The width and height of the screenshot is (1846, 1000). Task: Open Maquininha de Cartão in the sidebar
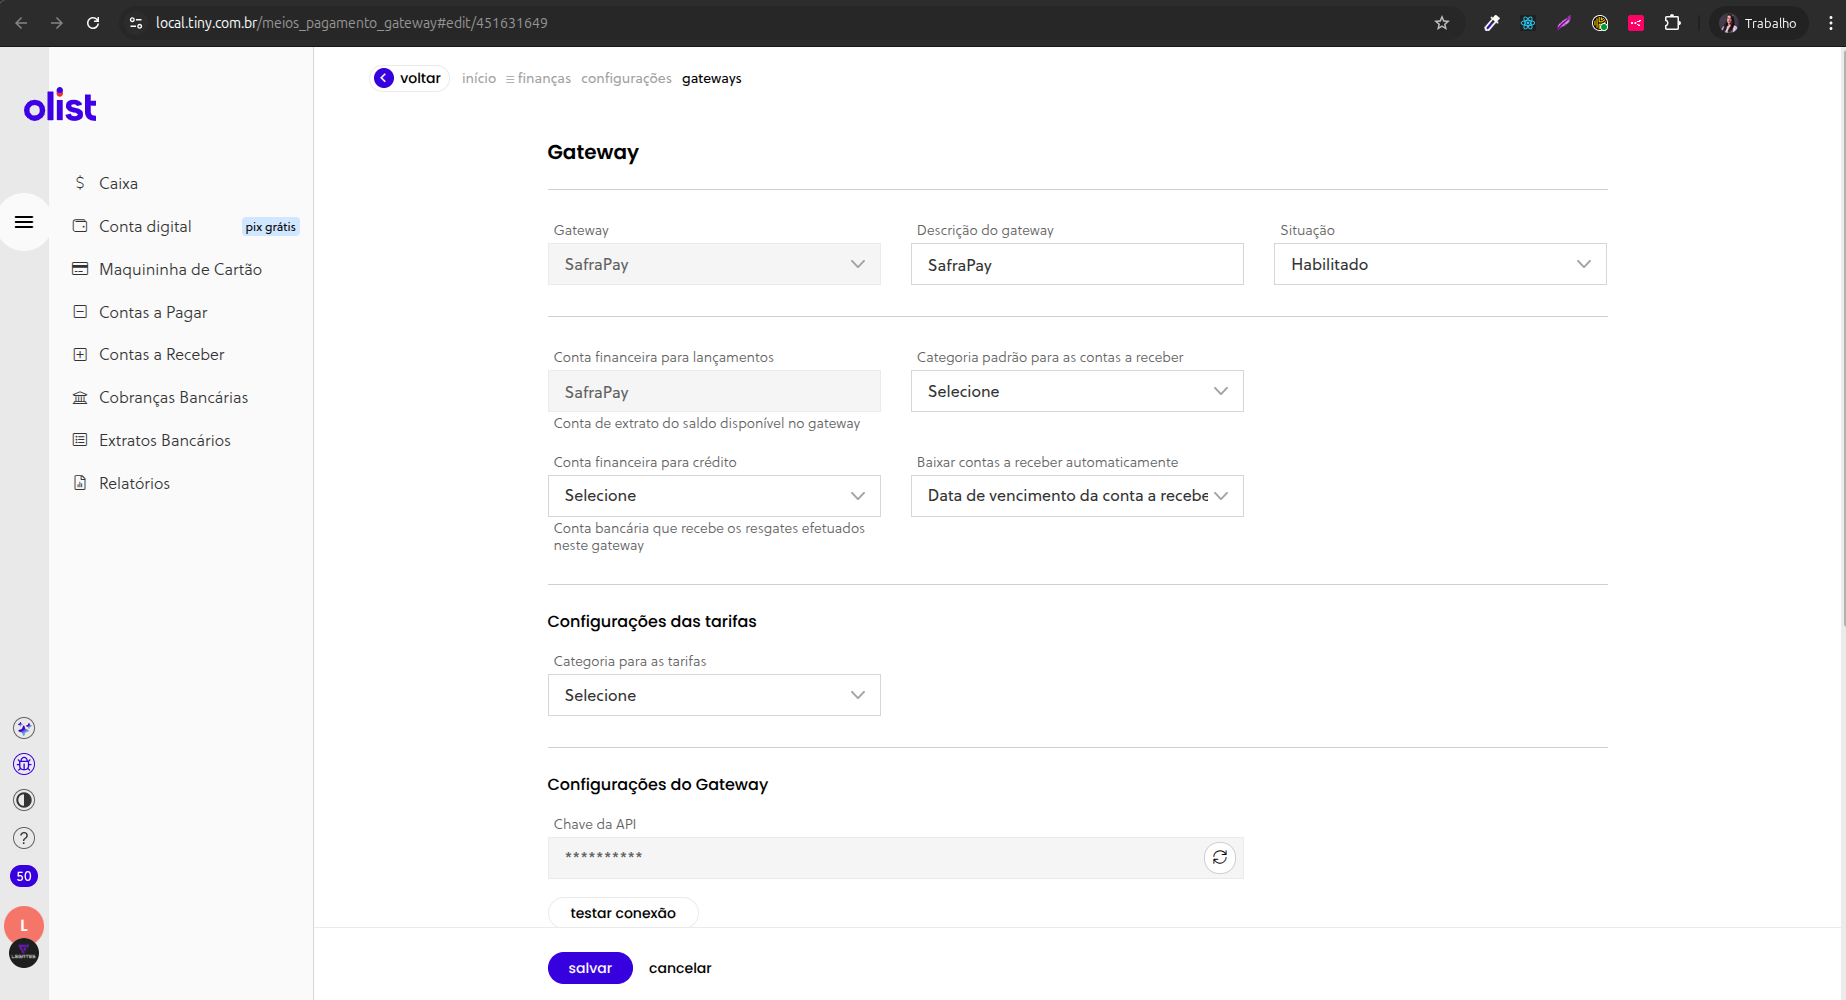coord(180,269)
